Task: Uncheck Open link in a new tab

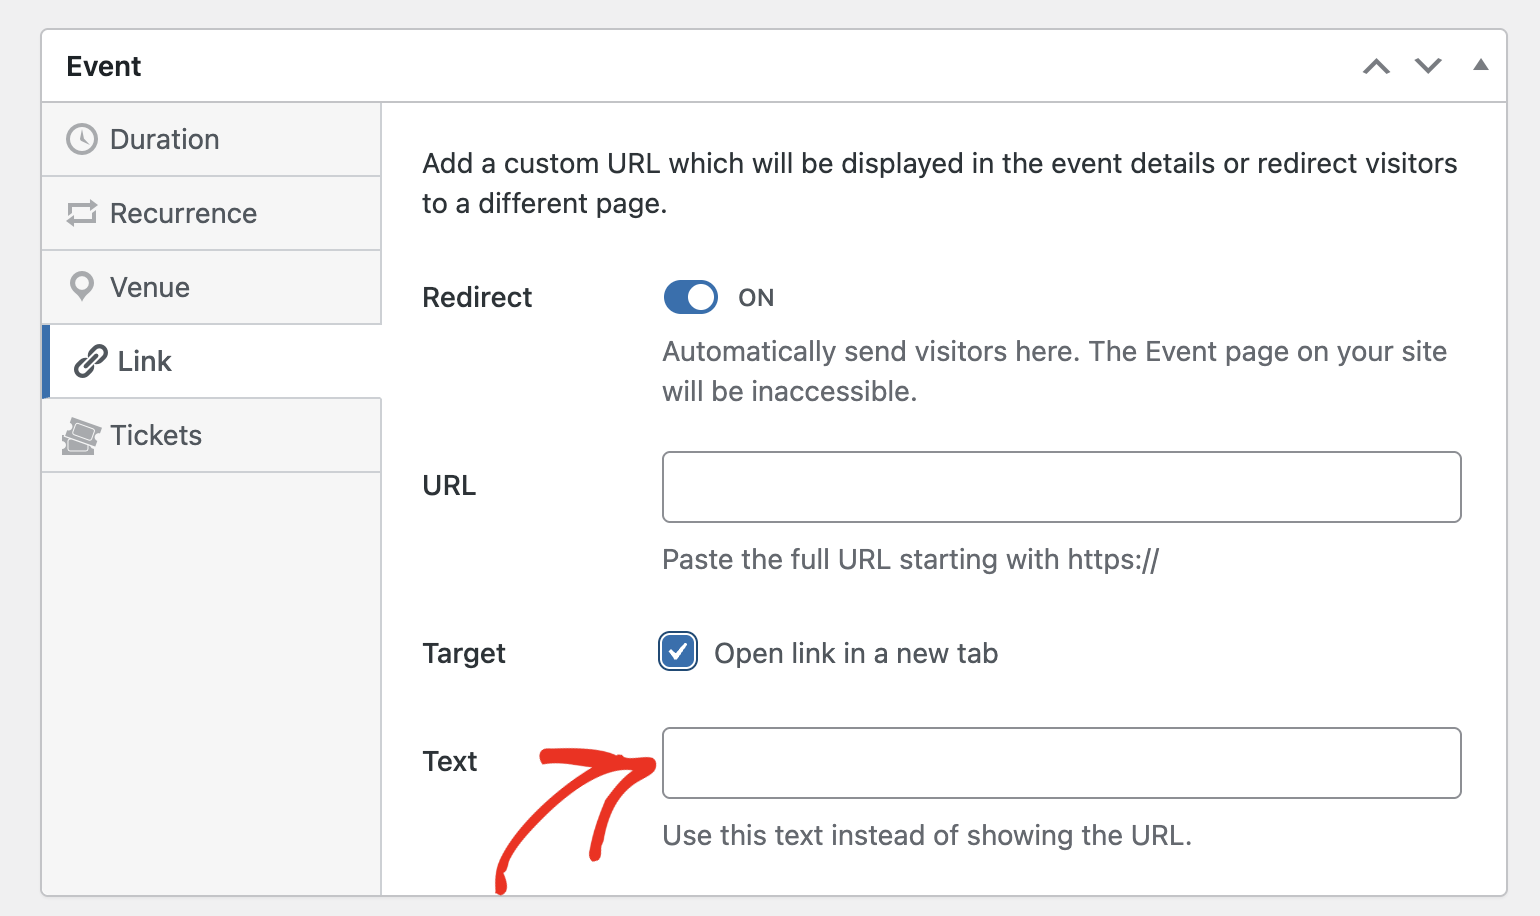Action: pos(678,652)
